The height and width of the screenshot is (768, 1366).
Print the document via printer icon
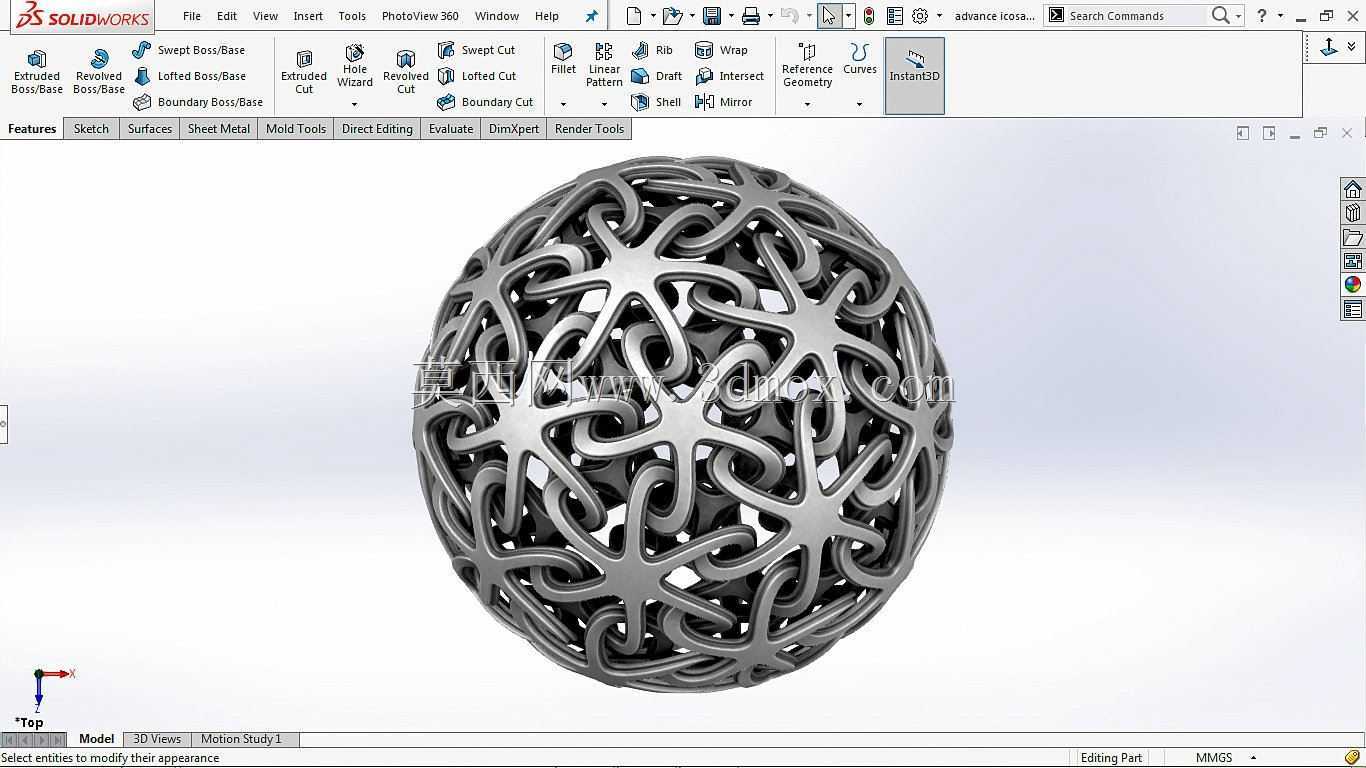751,16
